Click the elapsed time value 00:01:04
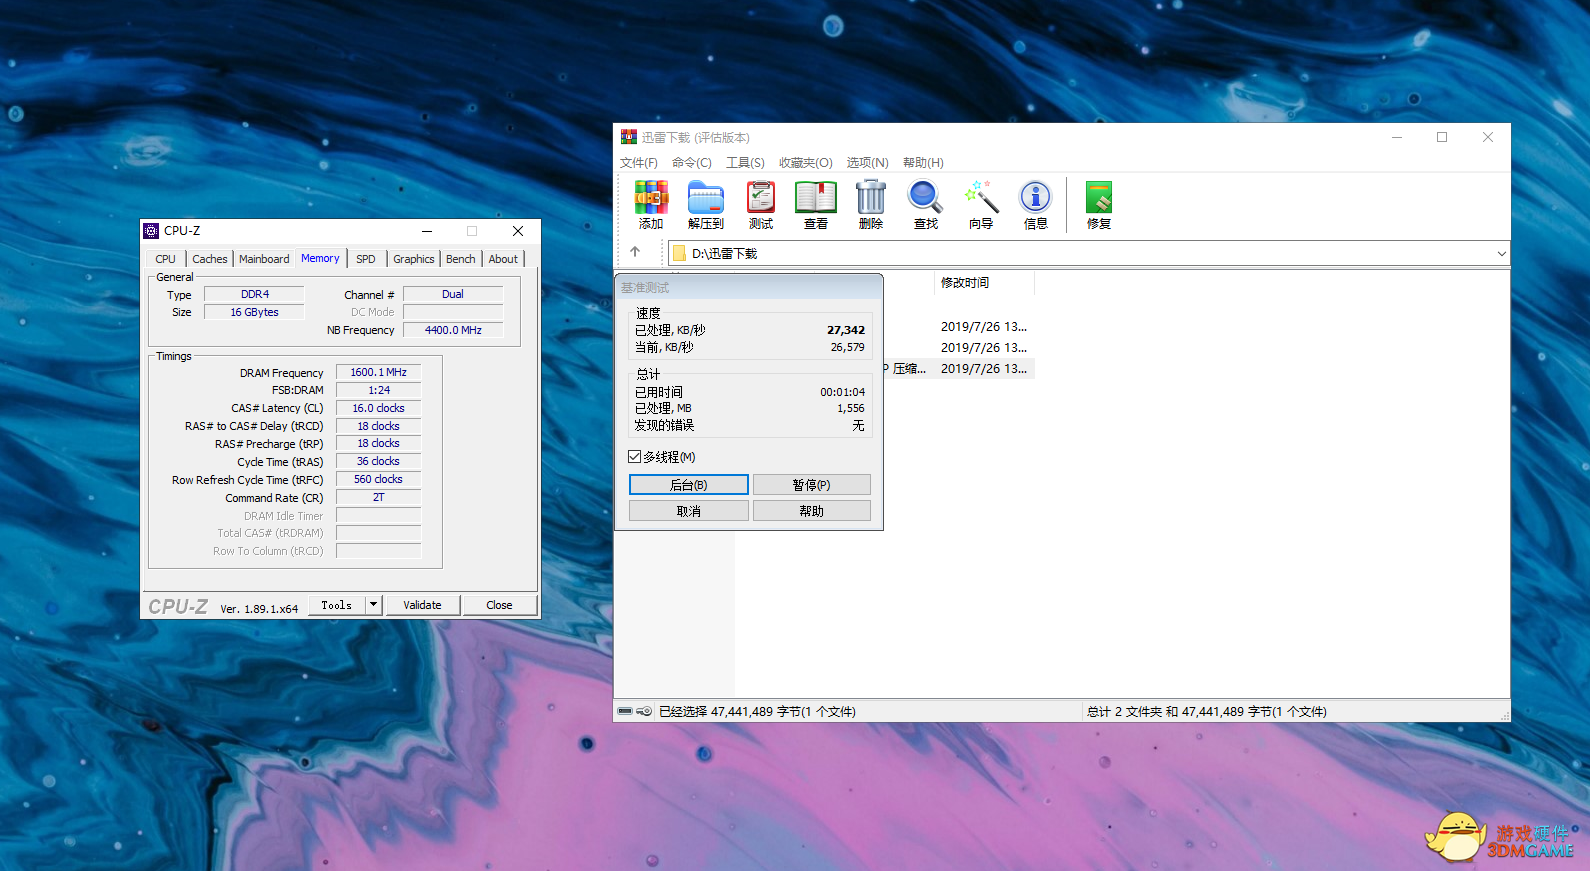This screenshot has height=871, width=1590. [x=843, y=392]
